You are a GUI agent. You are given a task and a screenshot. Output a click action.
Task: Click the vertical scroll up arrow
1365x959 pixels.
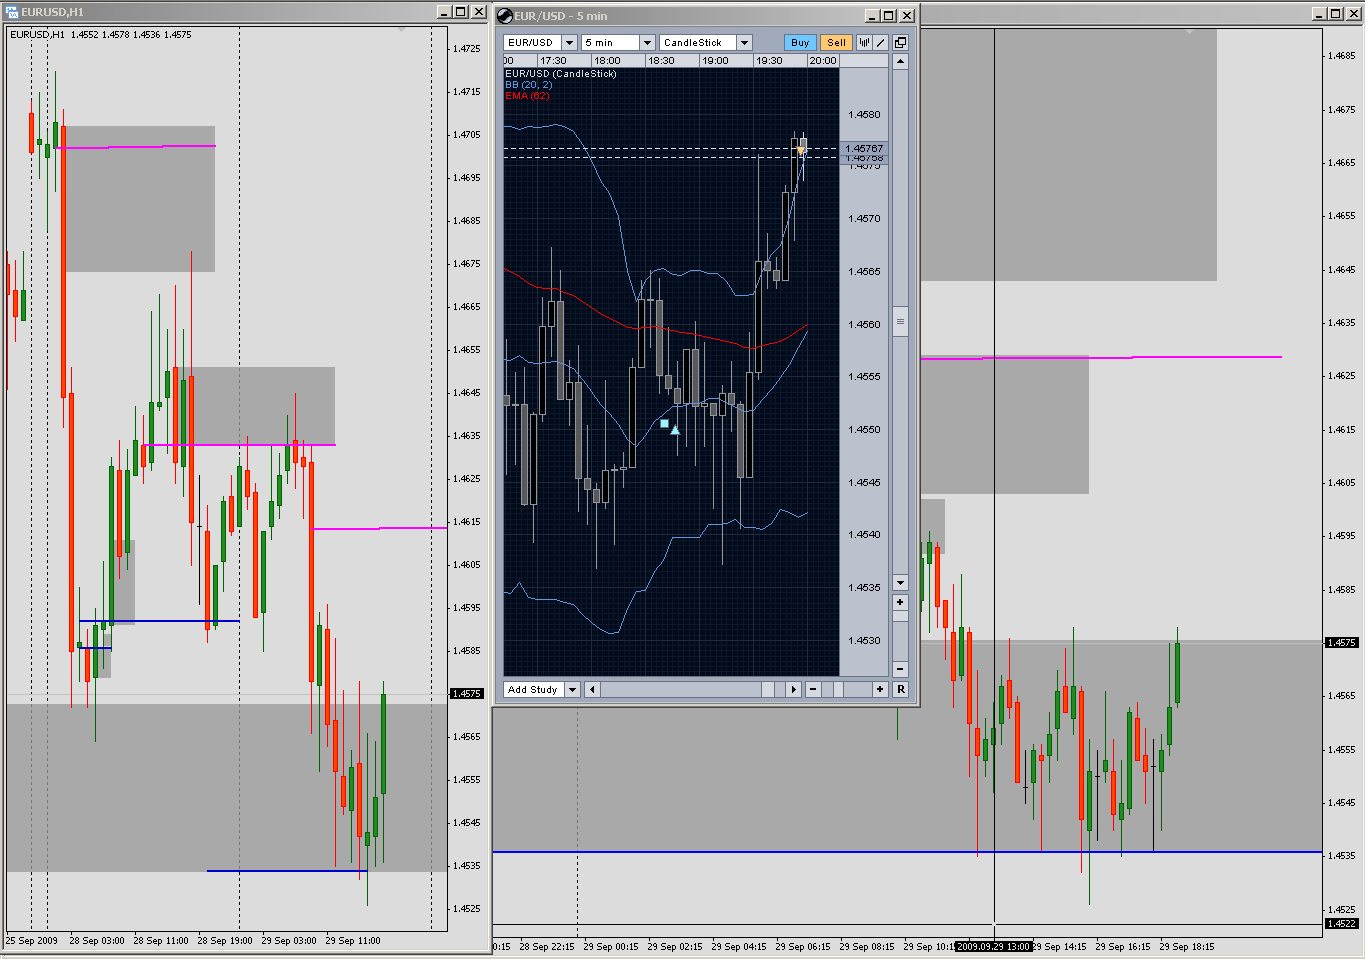900,61
